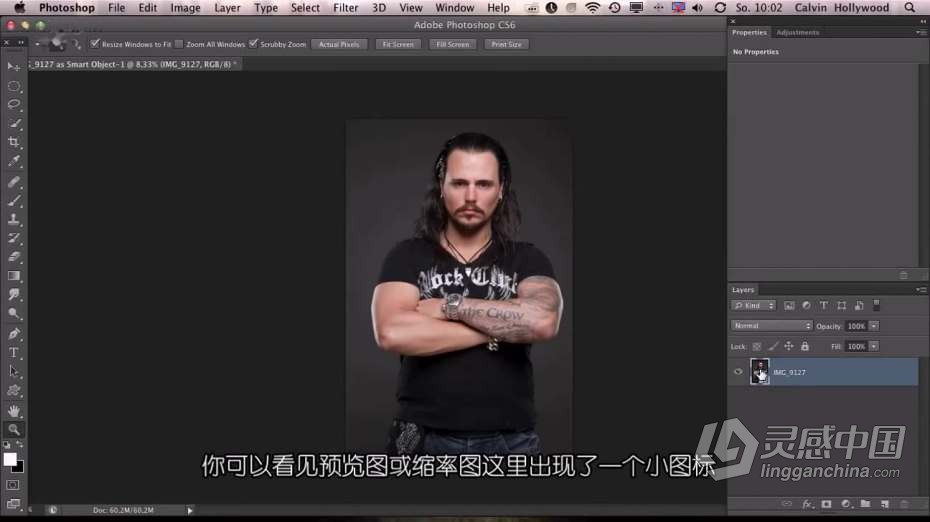Viewport: 930px width, 522px height.
Task: Select the Clone Stamp tool
Action: 14,219
